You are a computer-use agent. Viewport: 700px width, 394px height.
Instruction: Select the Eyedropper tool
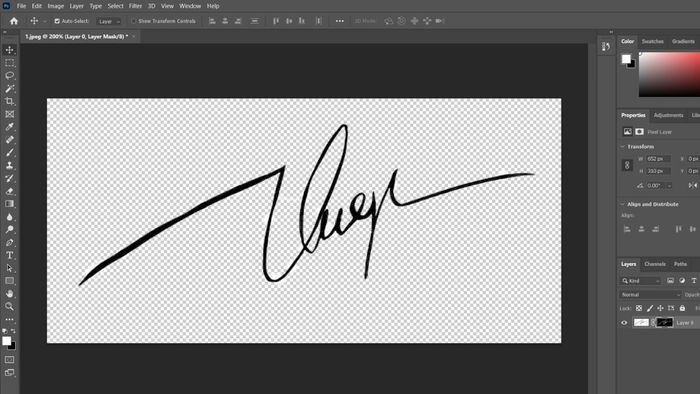pyautogui.click(x=9, y=127)
